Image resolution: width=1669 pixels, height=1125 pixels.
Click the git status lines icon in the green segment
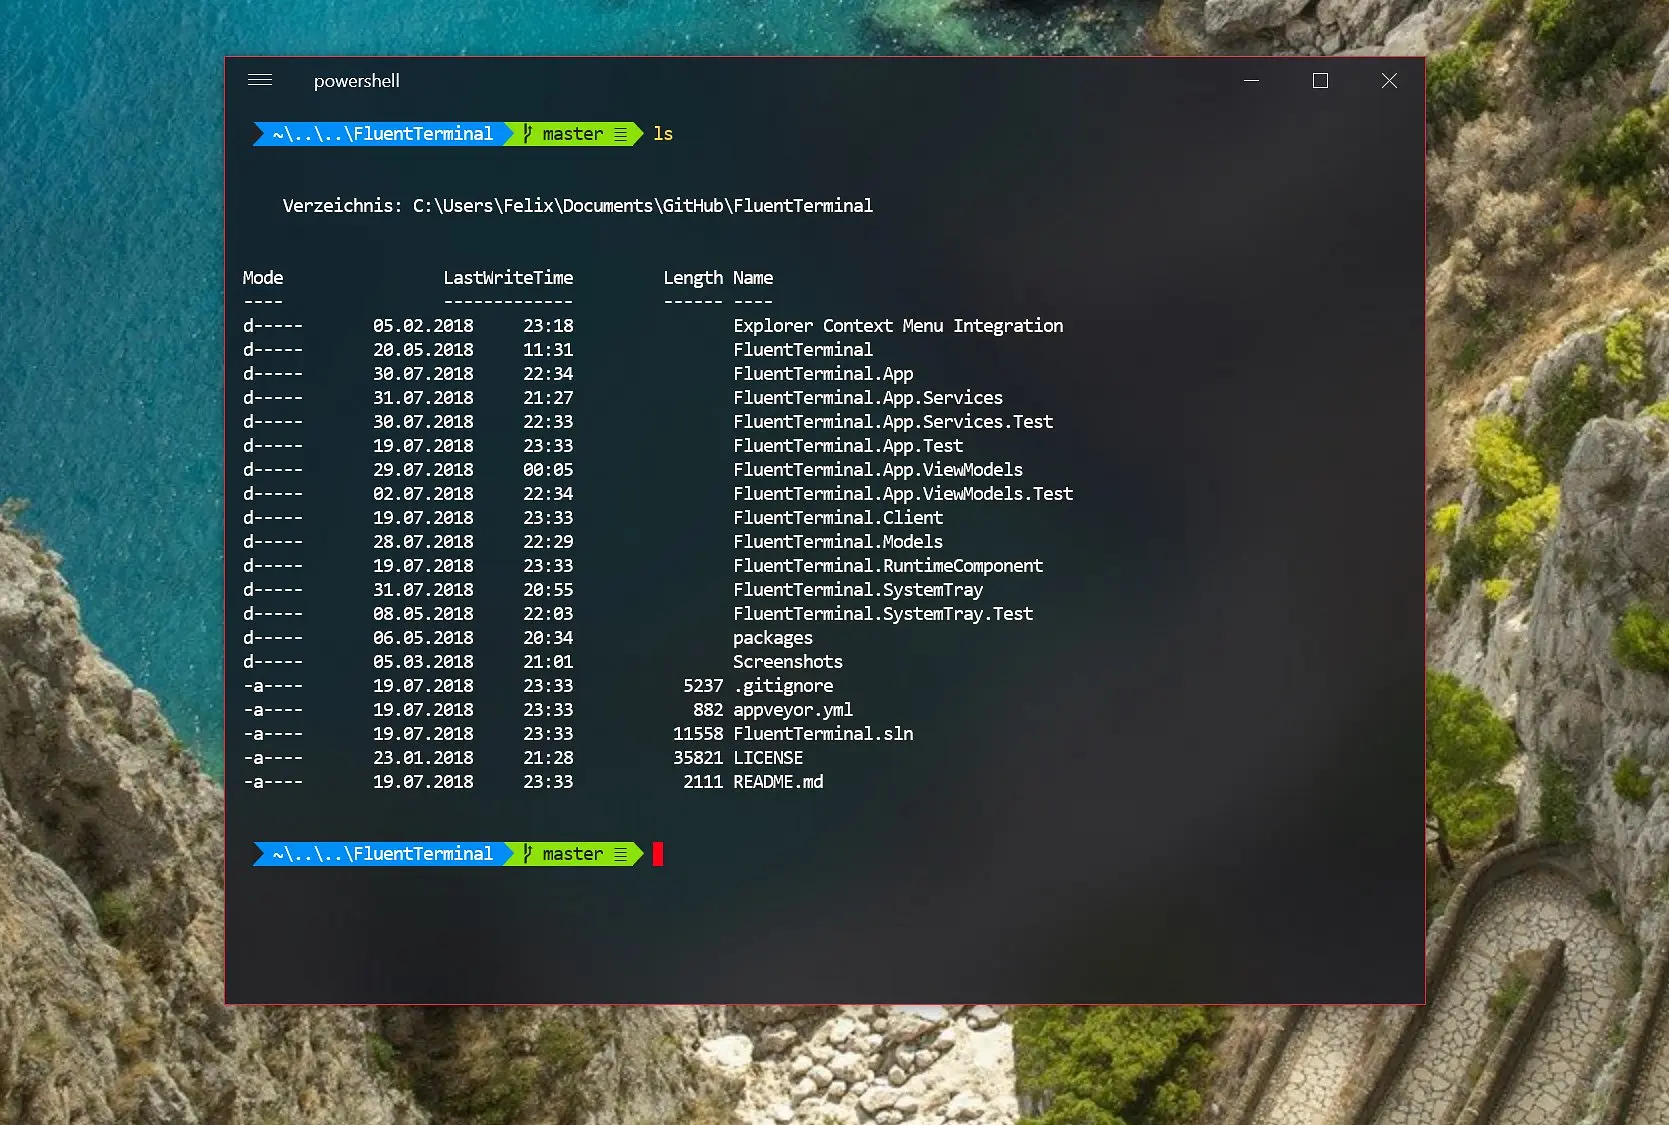(x=622, y=133)
